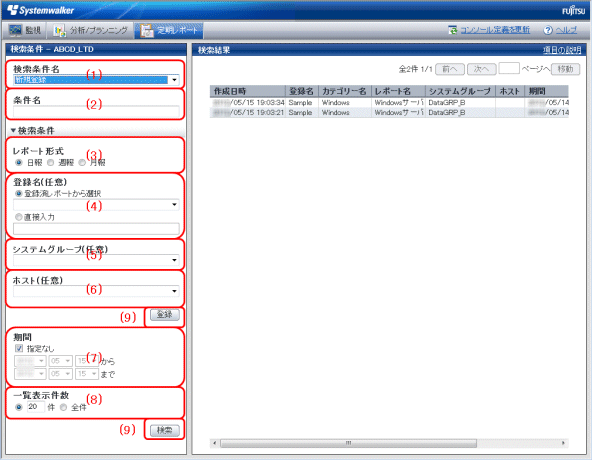Focus the page number input field
Viewport: 592px width, 460px height.
pyautogui.click(x=509, y=68)
